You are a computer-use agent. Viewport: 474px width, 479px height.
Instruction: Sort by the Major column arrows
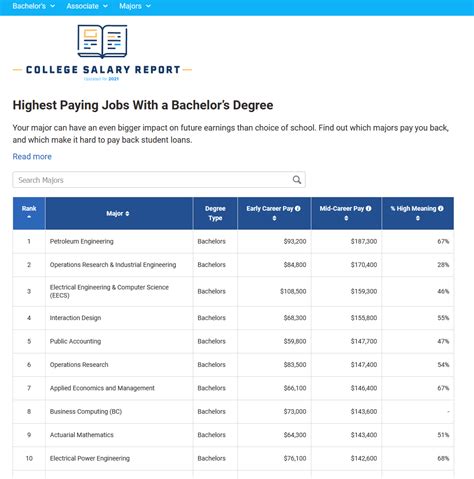127,214
